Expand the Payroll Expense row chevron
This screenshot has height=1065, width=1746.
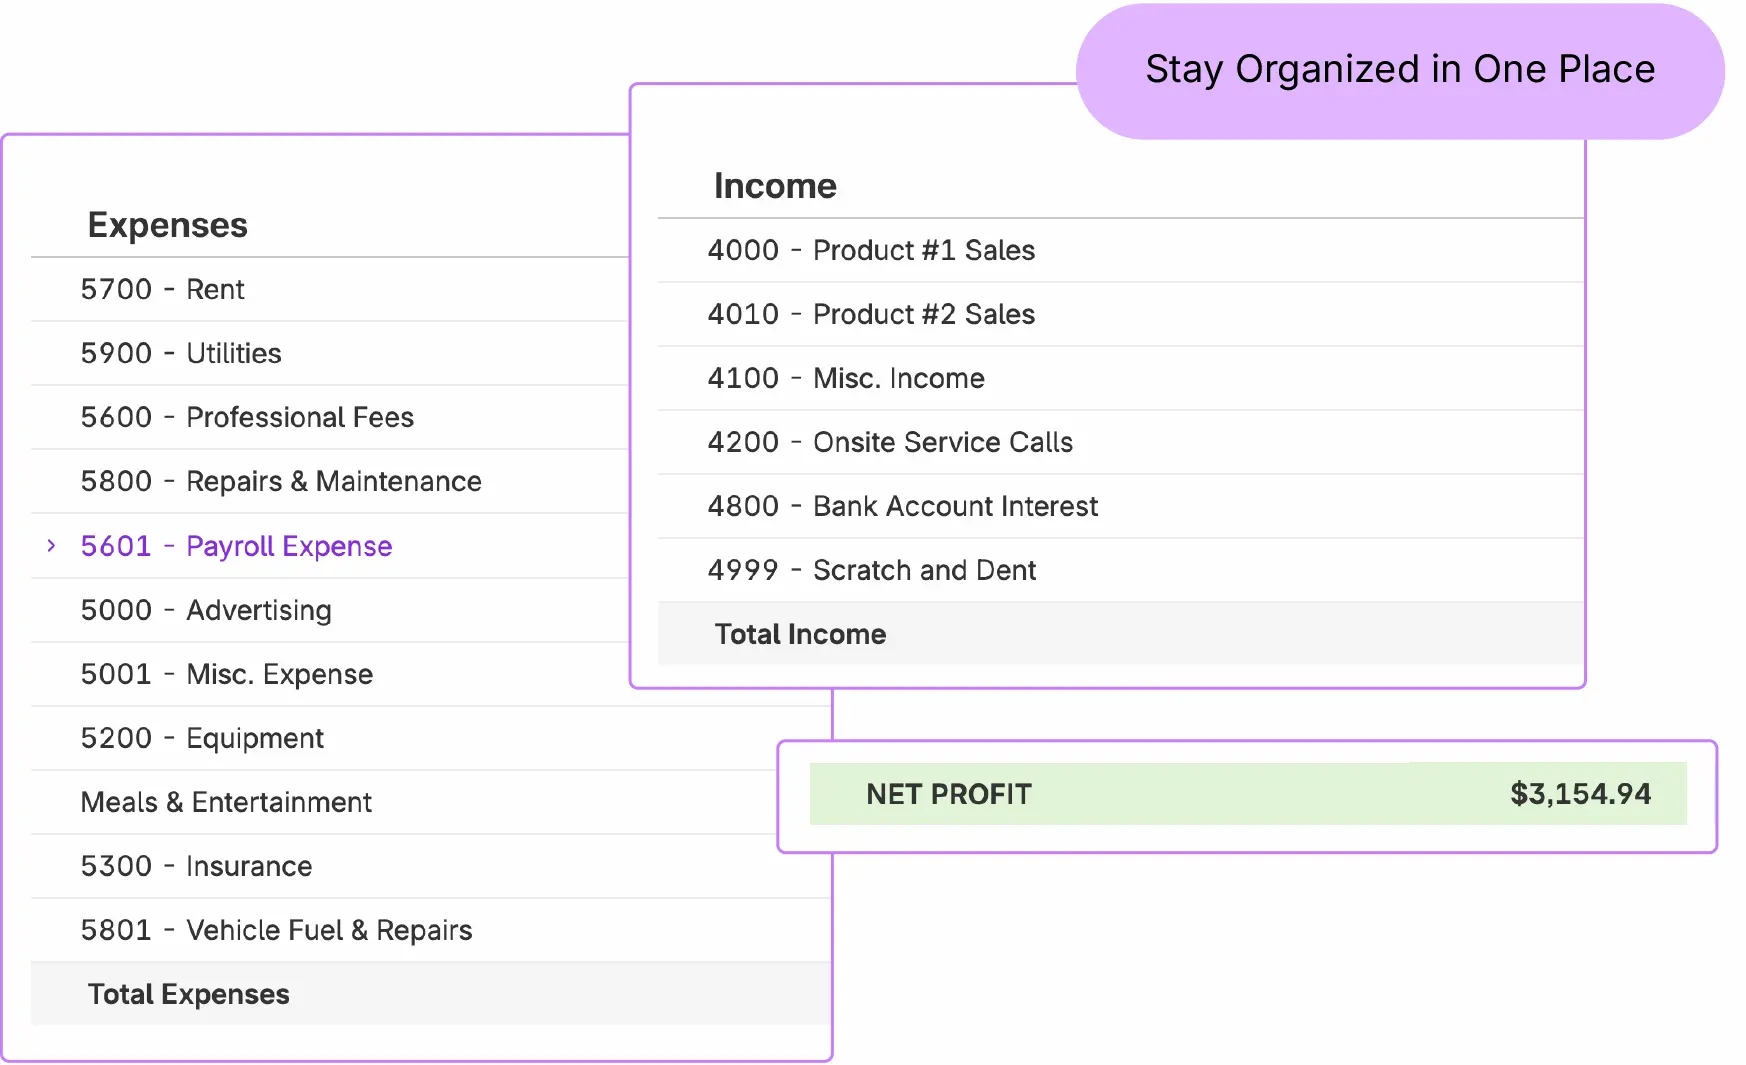point(51,546)
